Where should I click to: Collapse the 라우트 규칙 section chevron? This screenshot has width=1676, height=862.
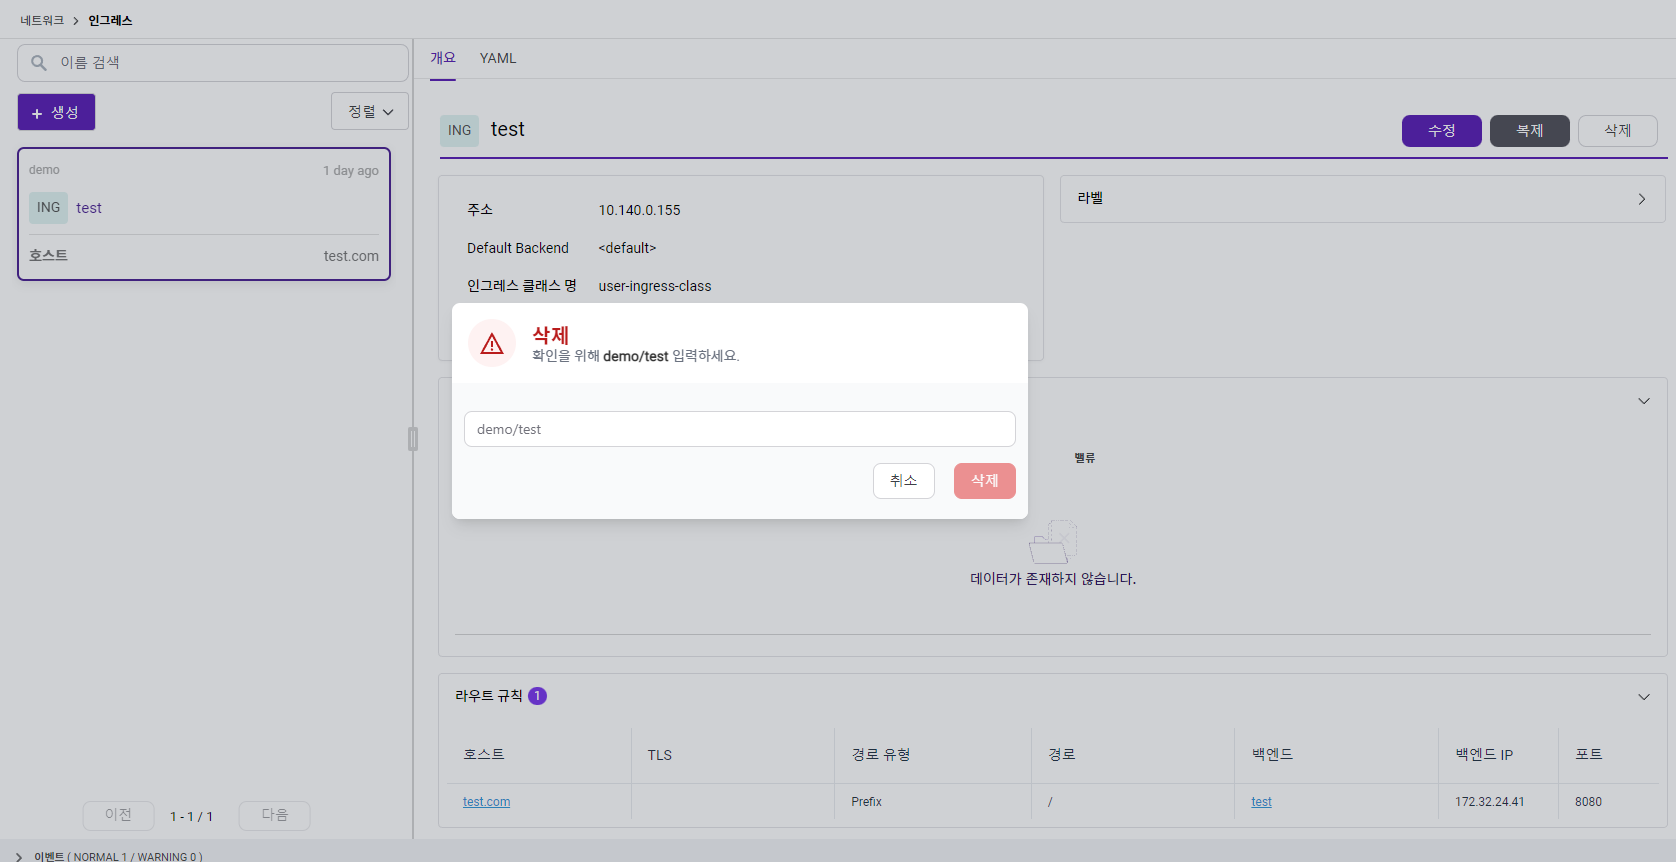click(1644, 697)
